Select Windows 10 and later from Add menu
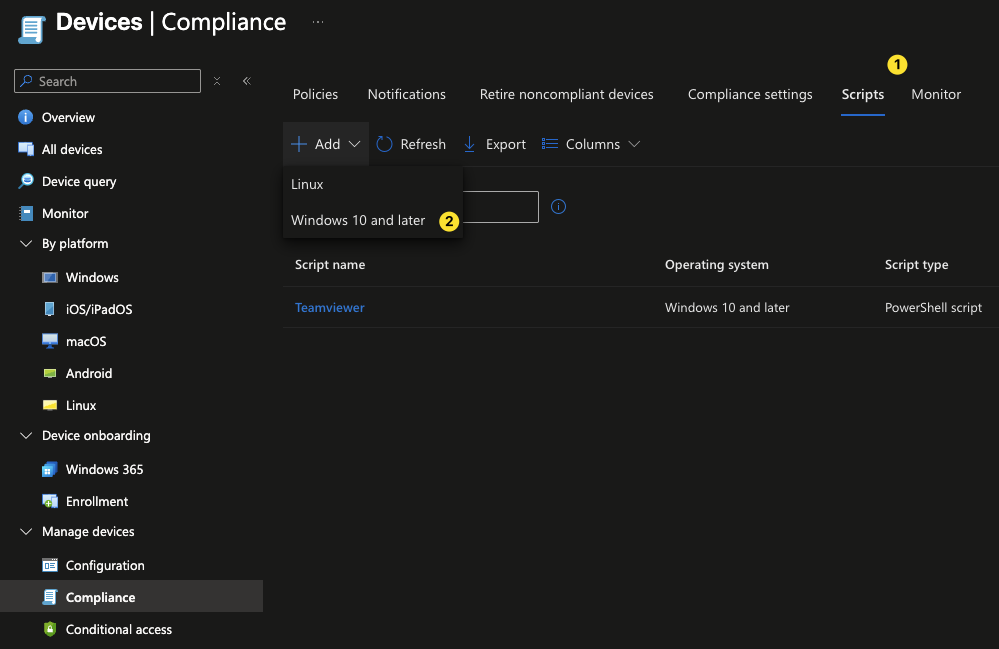This screenshot has width=999, height=649. point(358,220)
